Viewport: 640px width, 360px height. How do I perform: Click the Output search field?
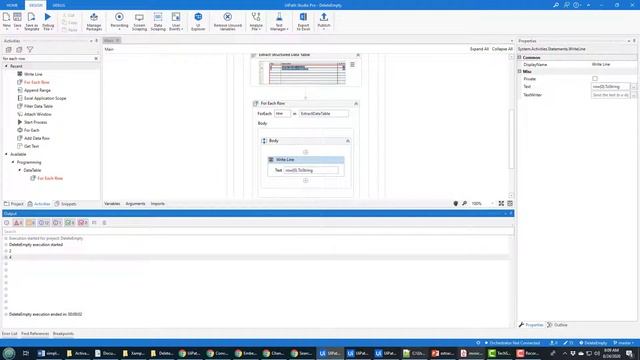pyautogui.click(x=258, y=231)
